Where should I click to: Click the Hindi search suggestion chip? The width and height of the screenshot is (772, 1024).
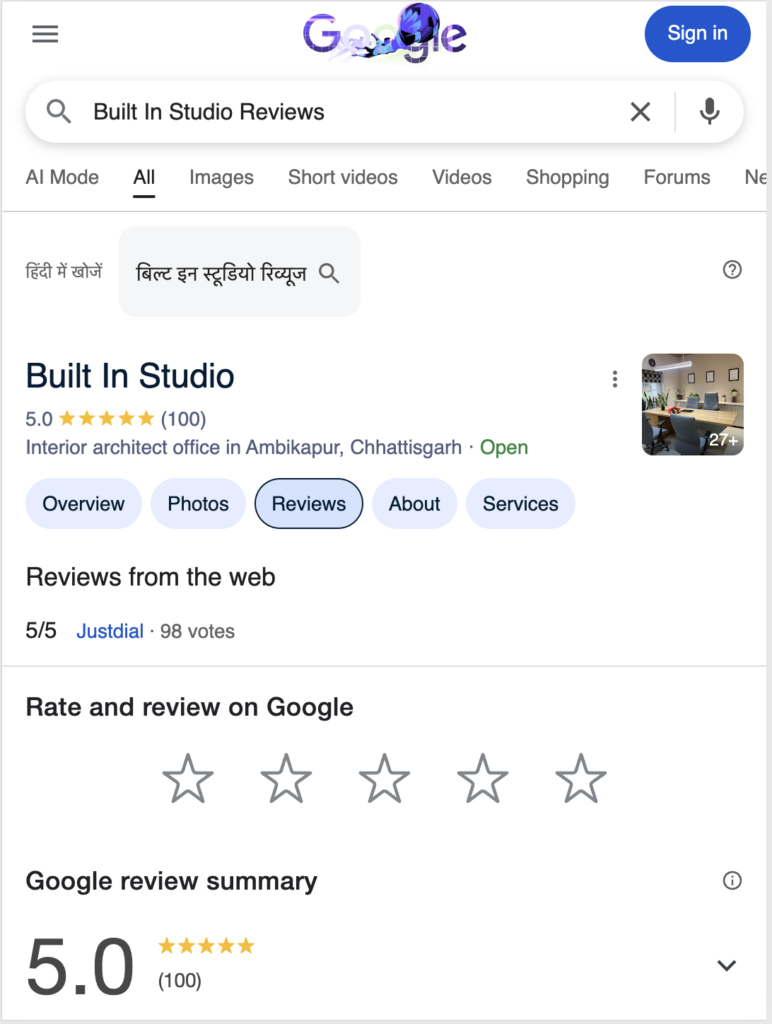click(x=239, y=272)
